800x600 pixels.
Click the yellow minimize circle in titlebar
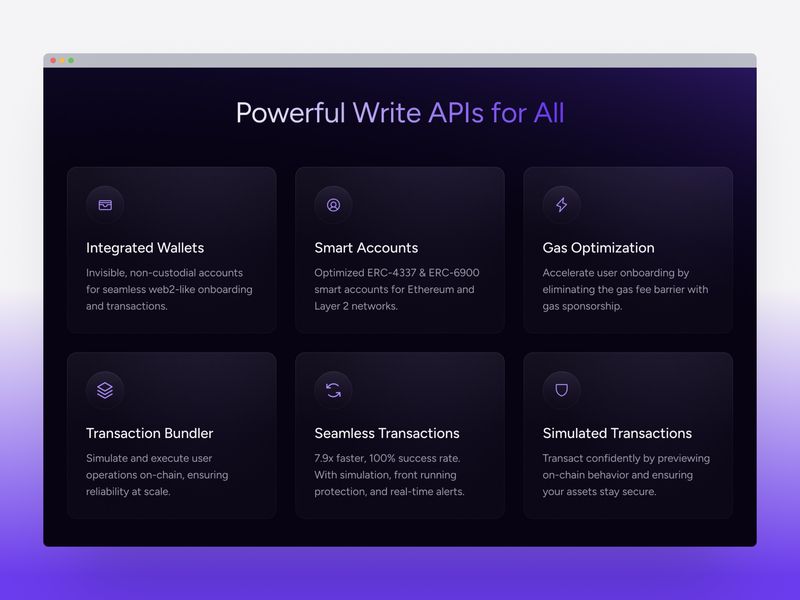pyautogui.click(x=62, y=59)
